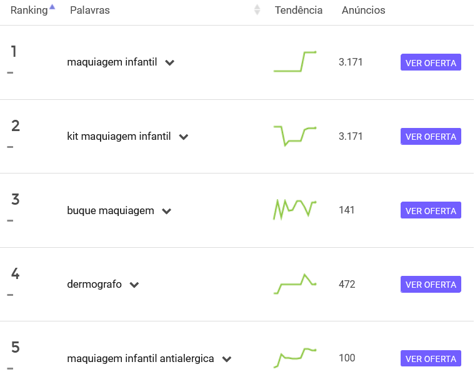Image resolution: width=475 pixels, height=387 pixels.
Task: Click VER OFERTA for buque maquiagem
Action: 431,210
